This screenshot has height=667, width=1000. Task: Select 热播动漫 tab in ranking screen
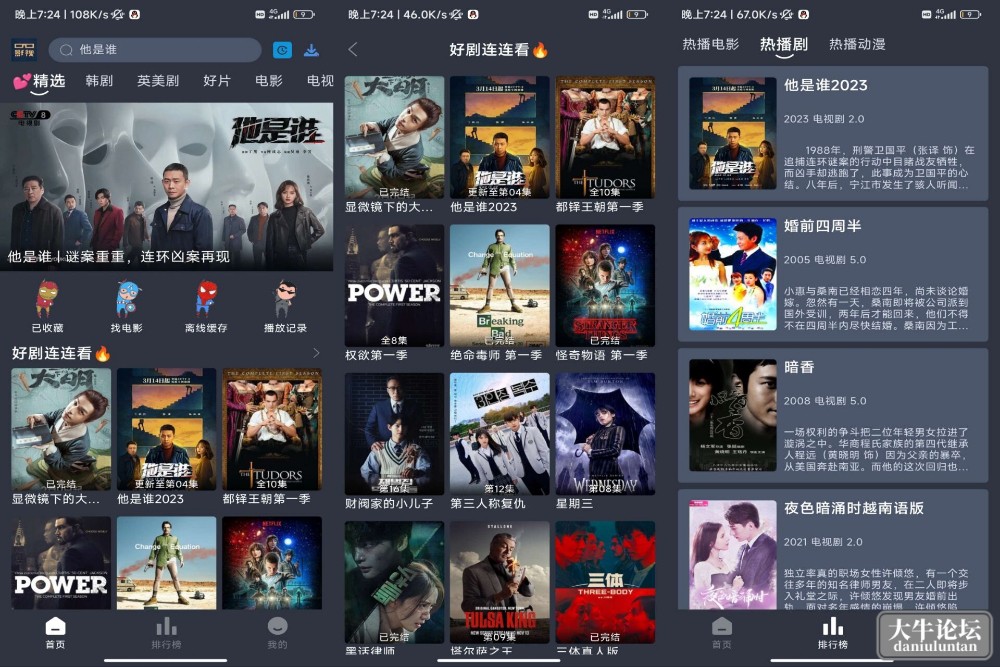[857, 44]
